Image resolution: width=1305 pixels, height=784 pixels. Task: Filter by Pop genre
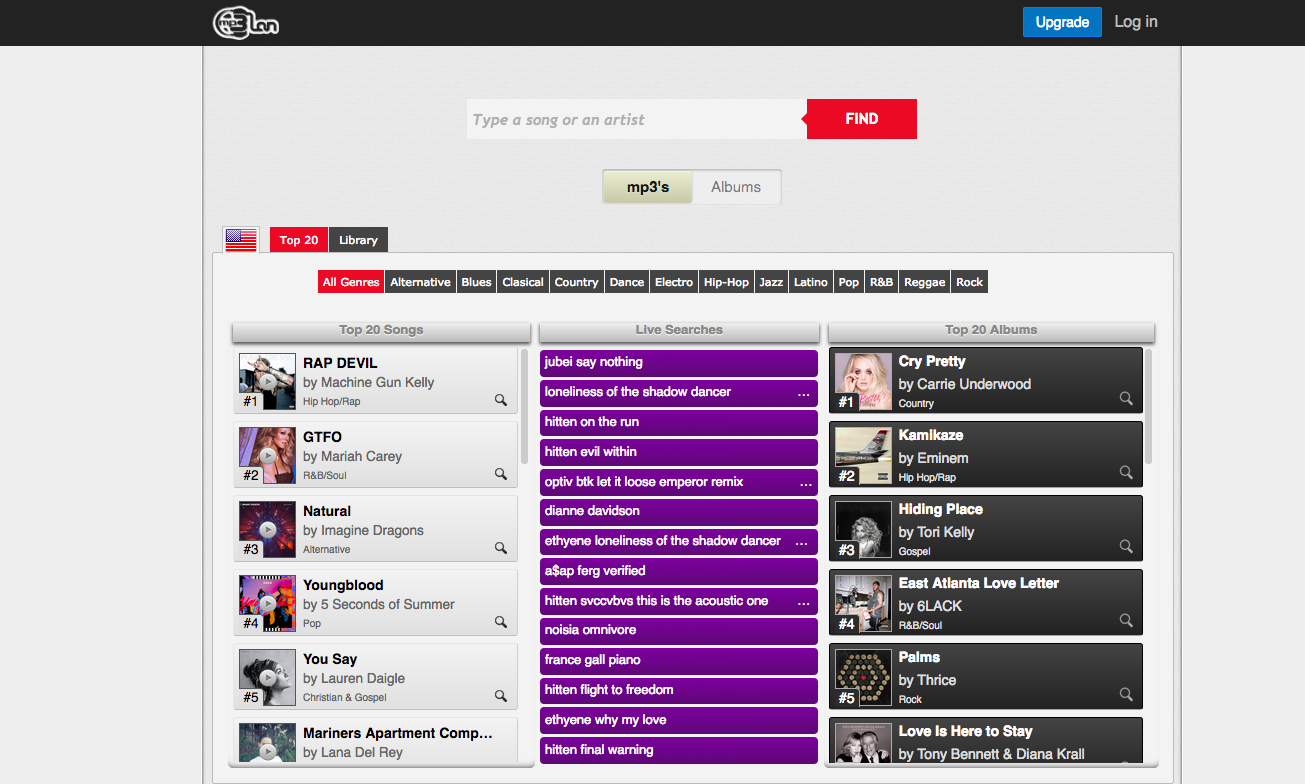tap(849, 282)
